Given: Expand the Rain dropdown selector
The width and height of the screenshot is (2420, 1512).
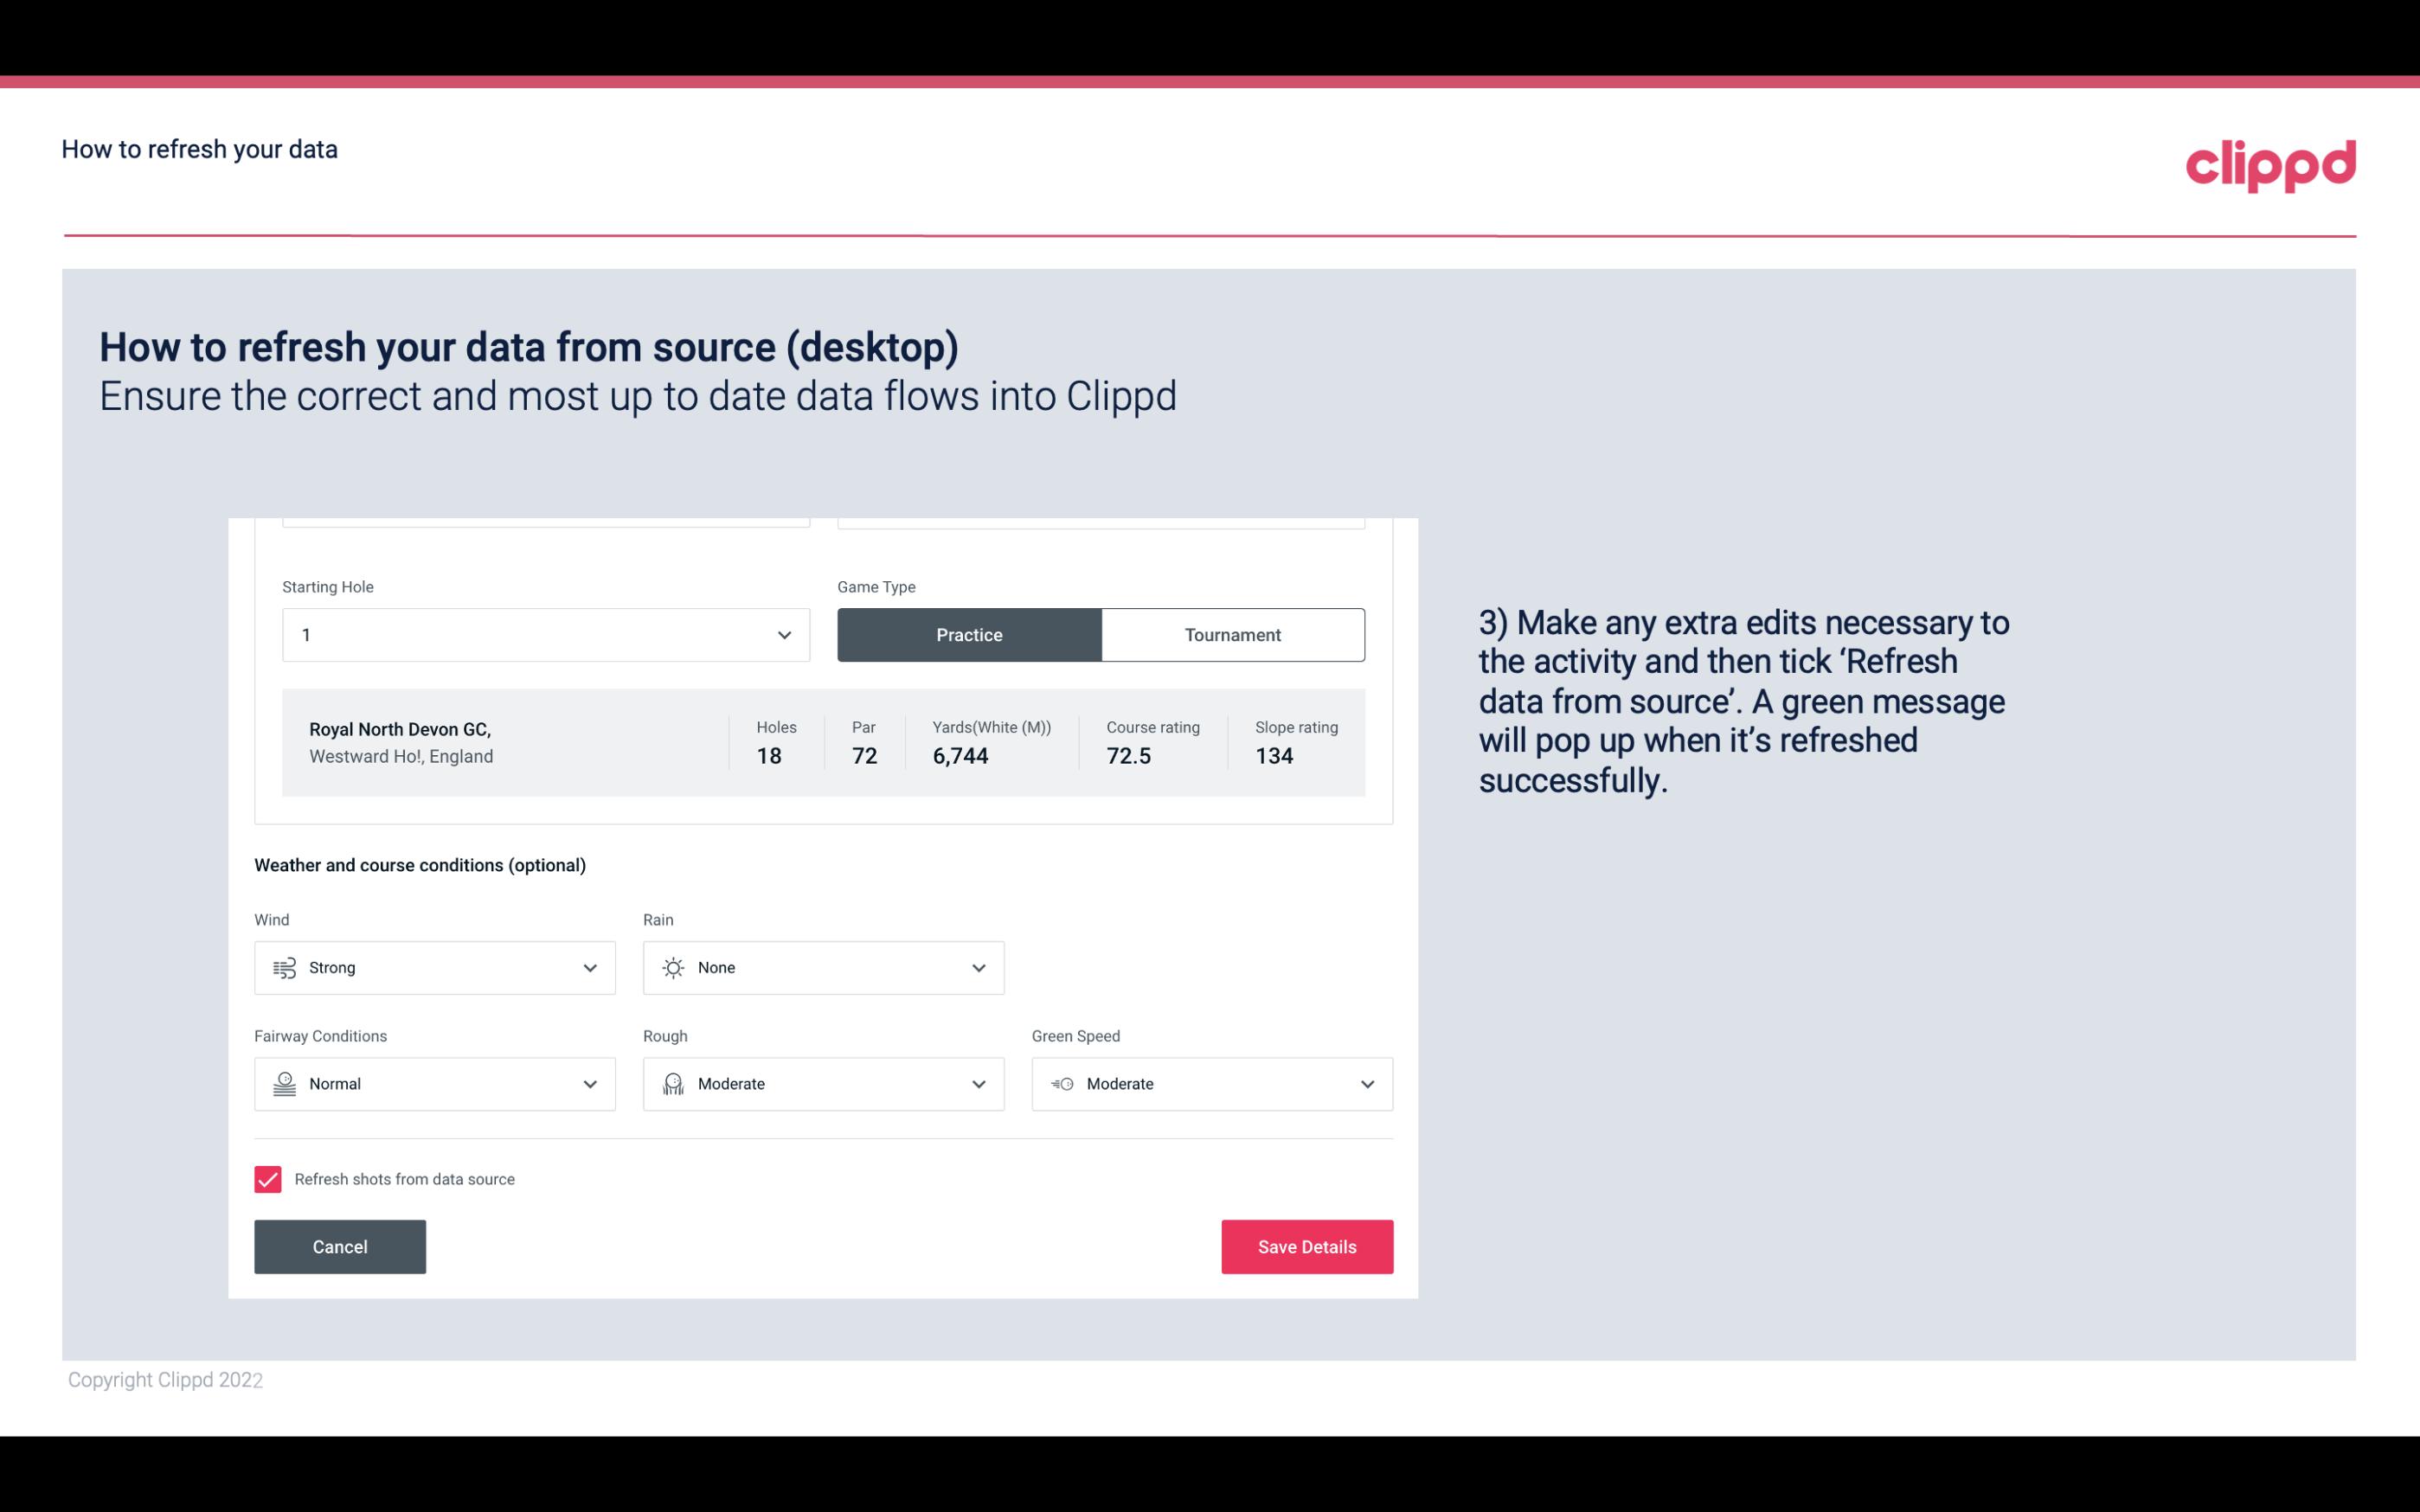Looking at the screenshot, I should pos(976,967).
